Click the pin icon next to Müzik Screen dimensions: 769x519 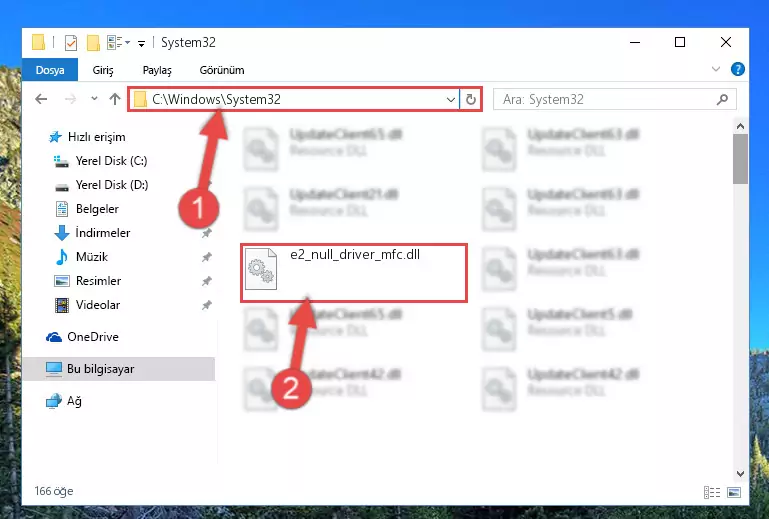coord(207,257)
